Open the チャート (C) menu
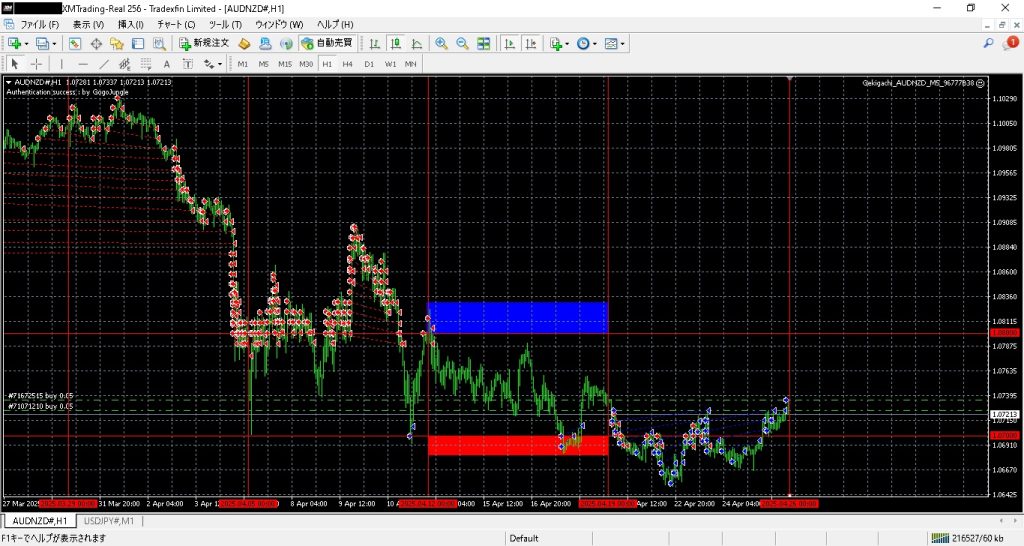Image resolution: width=1024 pixels, height=546 pixels. [176, 24]
